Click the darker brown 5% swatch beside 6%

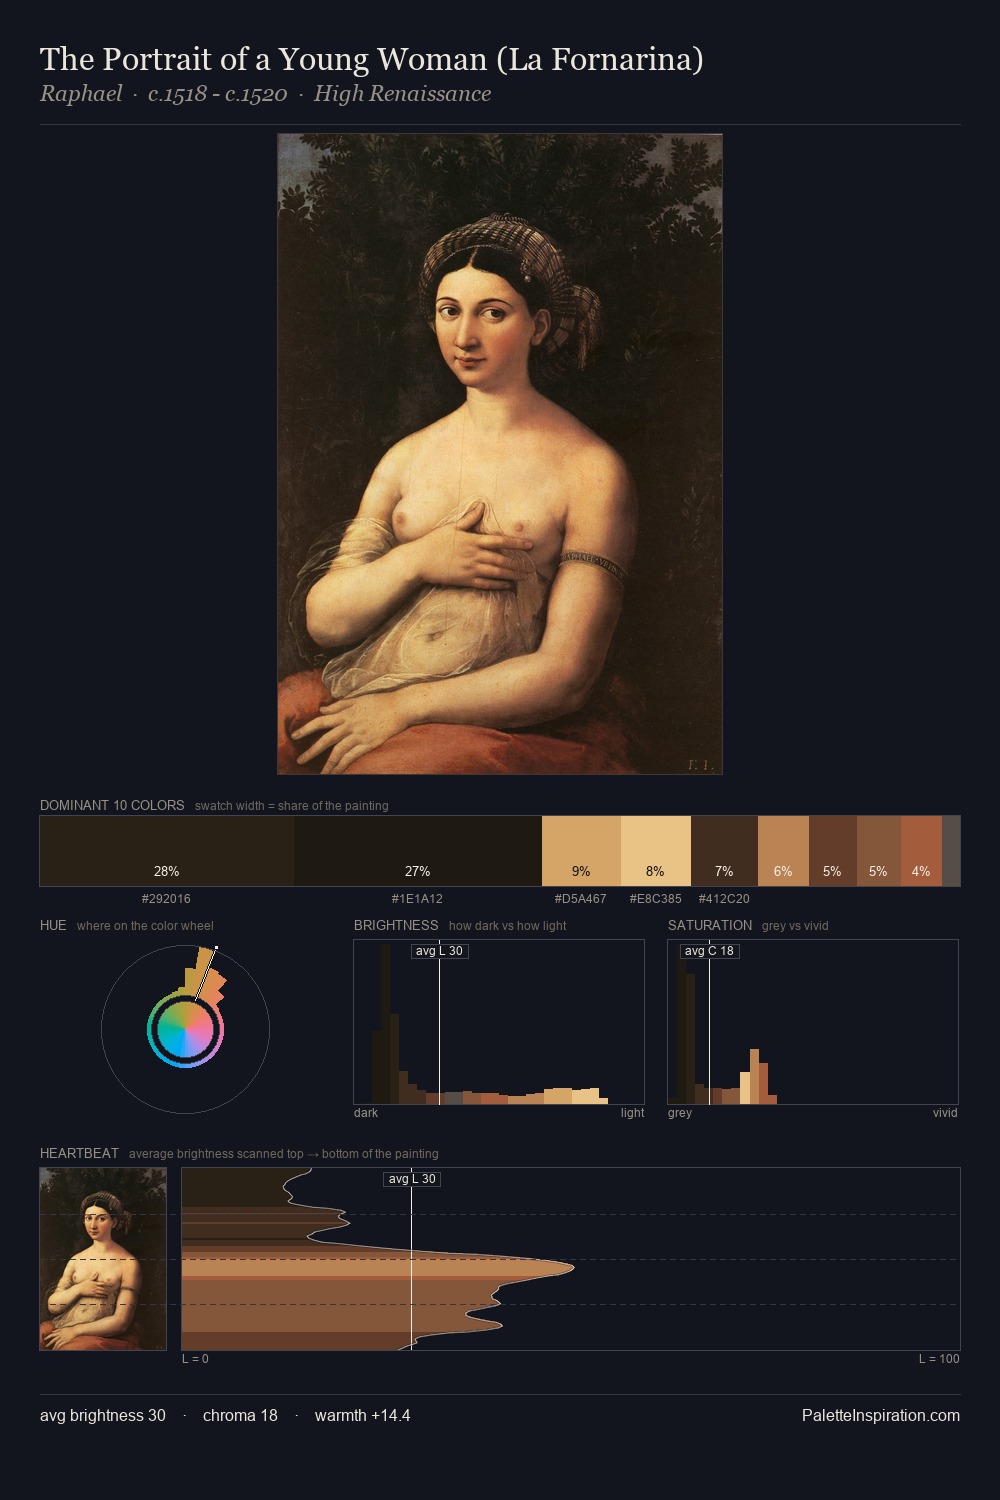coord(833,851)
